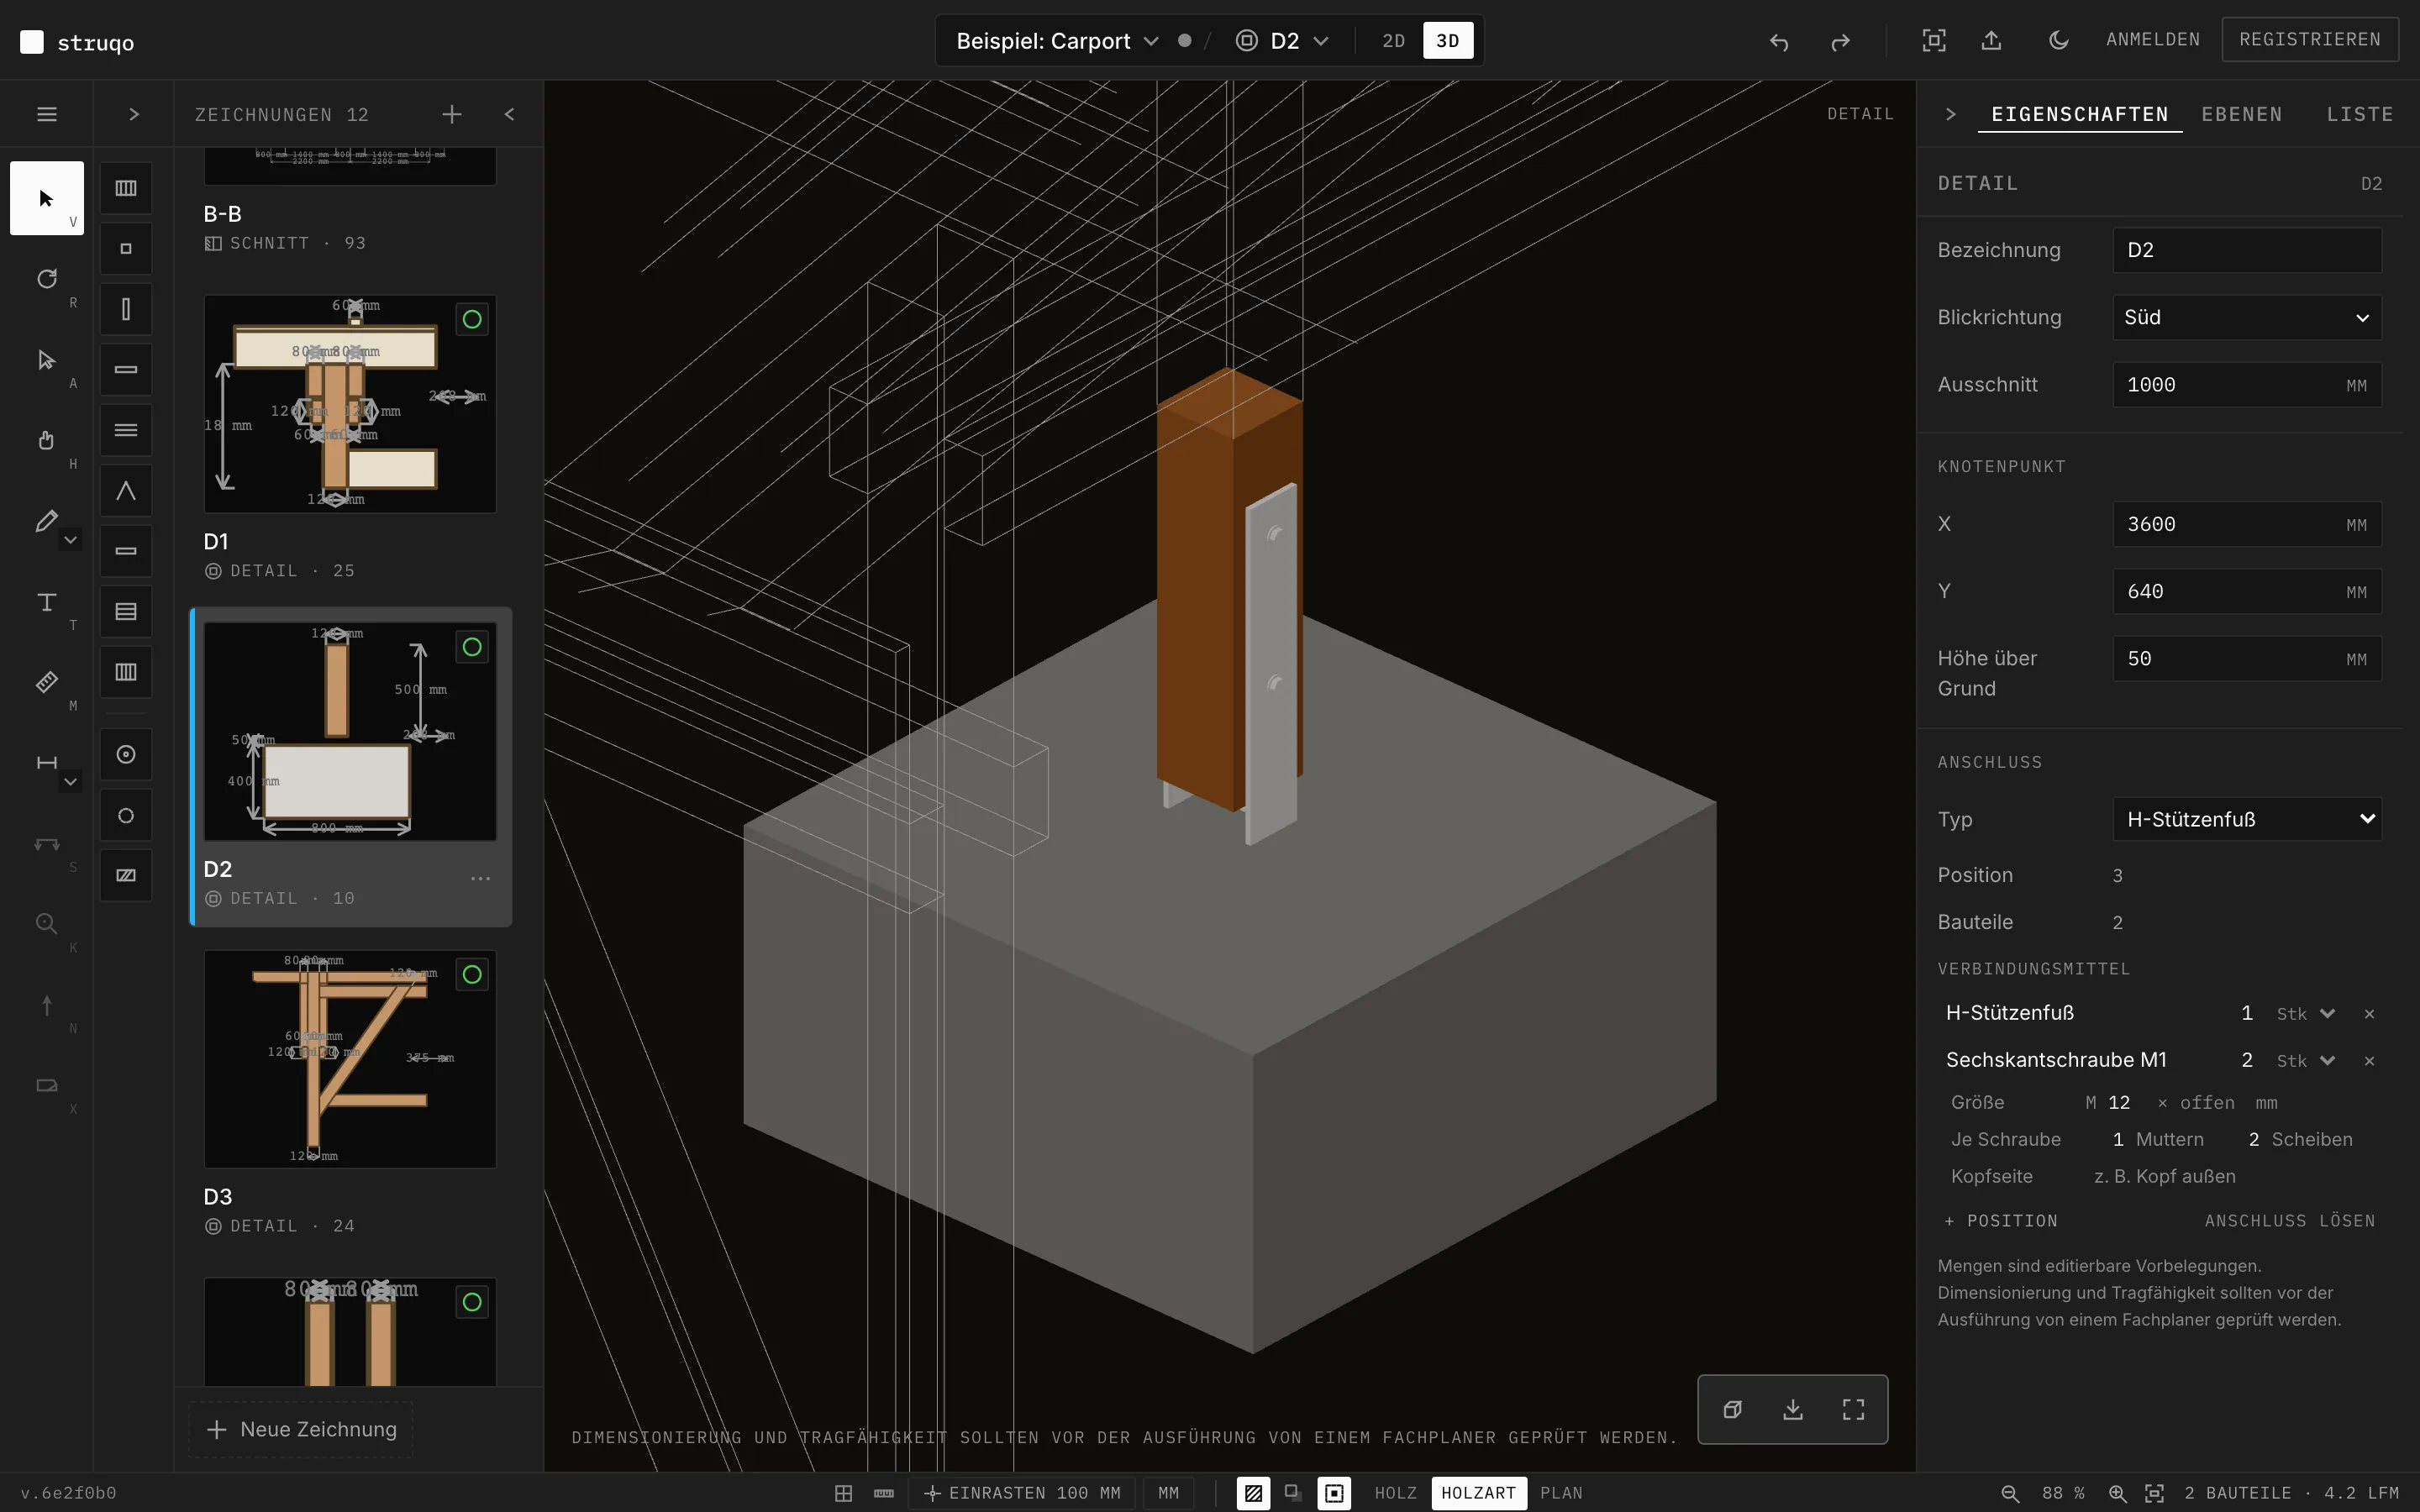
Task: Toggle the hatch display in status bar
Action: pyautogui.click(x=1253, y=1493)
